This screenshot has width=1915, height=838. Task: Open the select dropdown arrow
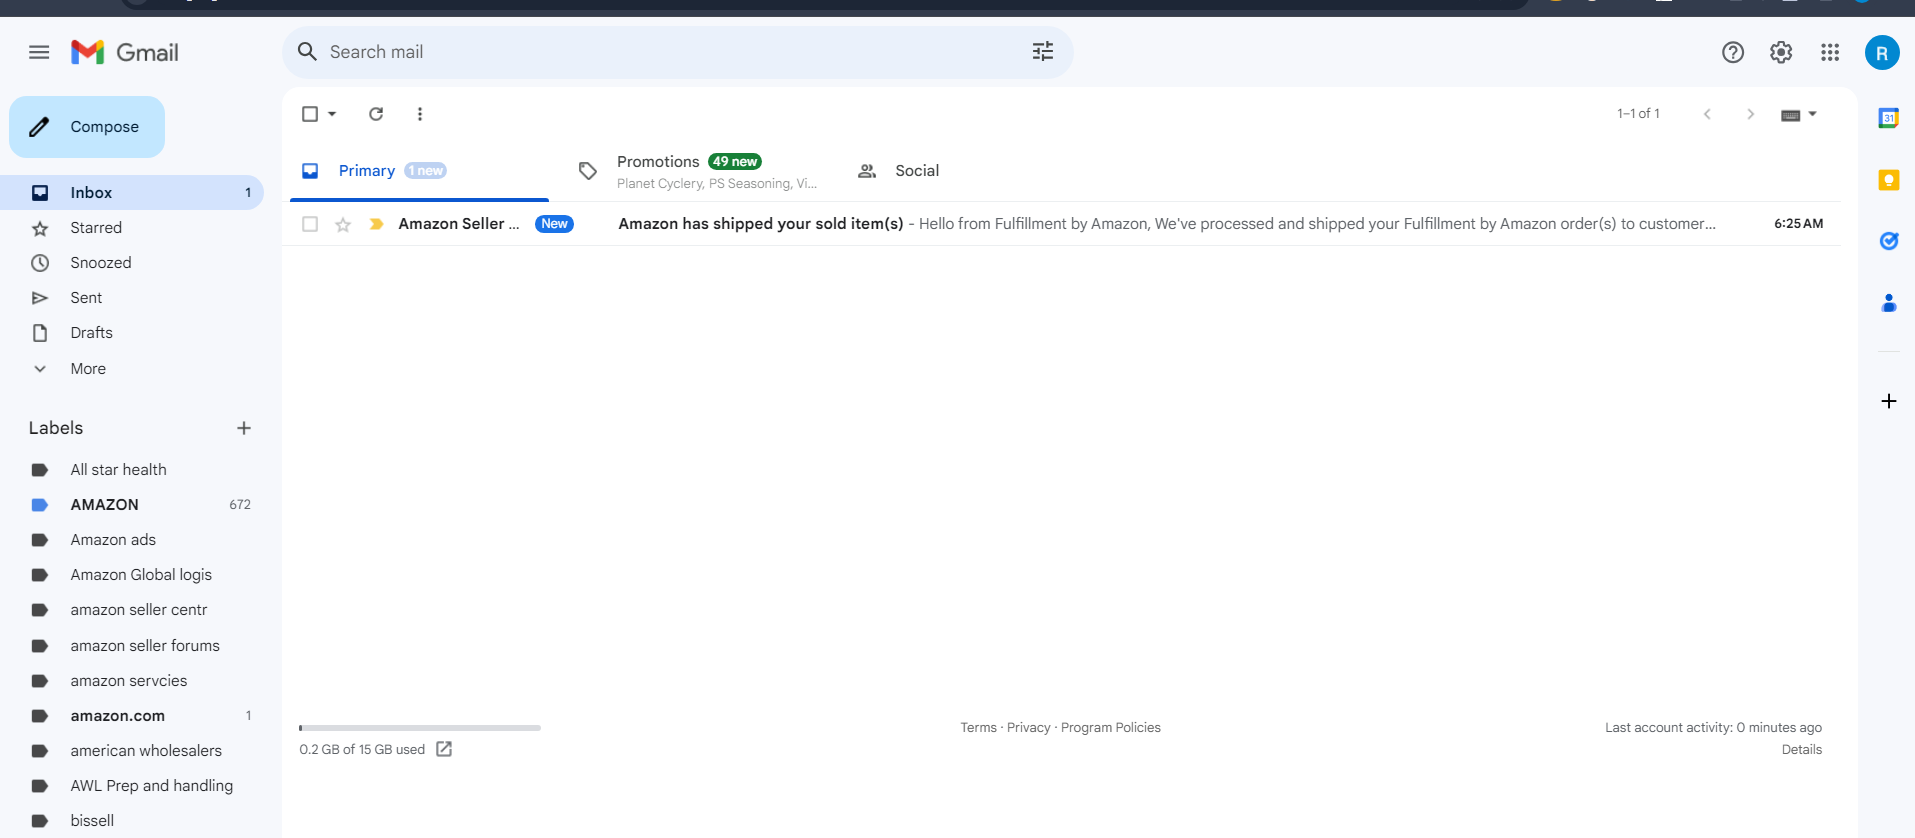(332, 114)
